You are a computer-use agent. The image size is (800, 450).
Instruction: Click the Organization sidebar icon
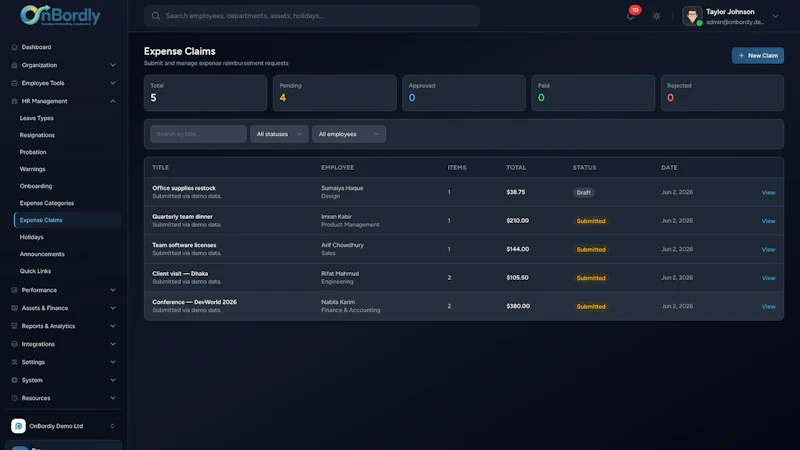[x=14, y=65]
